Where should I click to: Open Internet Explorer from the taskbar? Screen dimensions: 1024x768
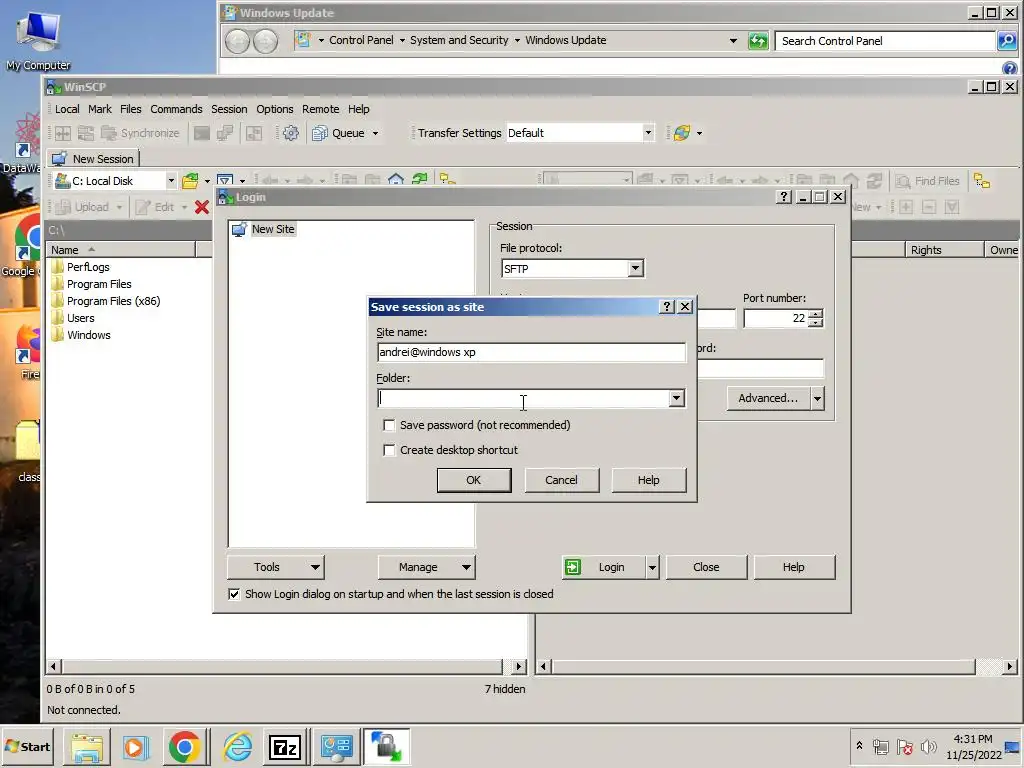coord(238,747)
